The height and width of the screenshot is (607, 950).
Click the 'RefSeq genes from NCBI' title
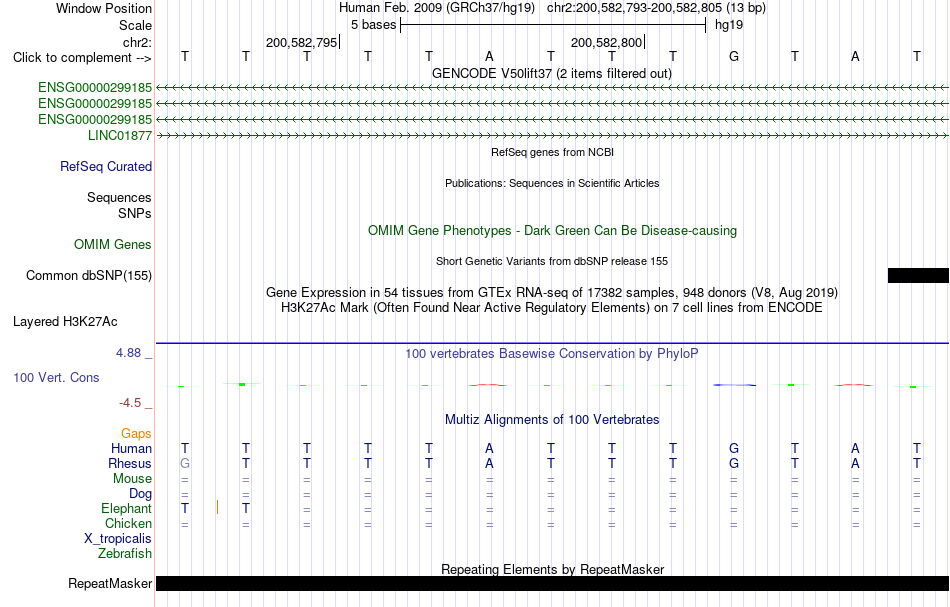tap(552, 153)
